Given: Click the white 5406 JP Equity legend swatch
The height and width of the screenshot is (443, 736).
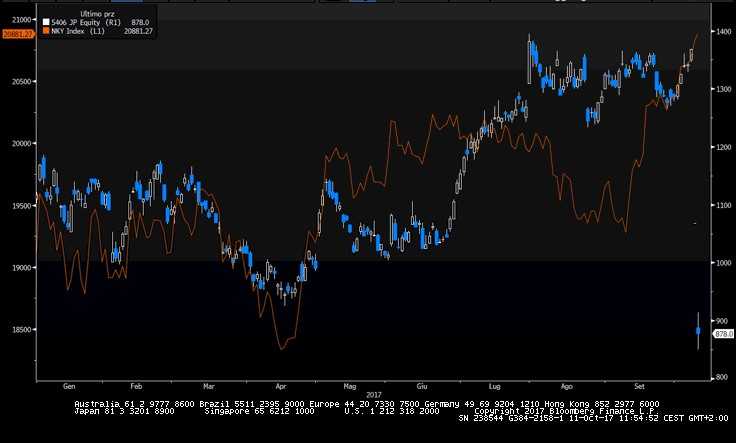Looking at the screenshot, I should pos(46,22).
